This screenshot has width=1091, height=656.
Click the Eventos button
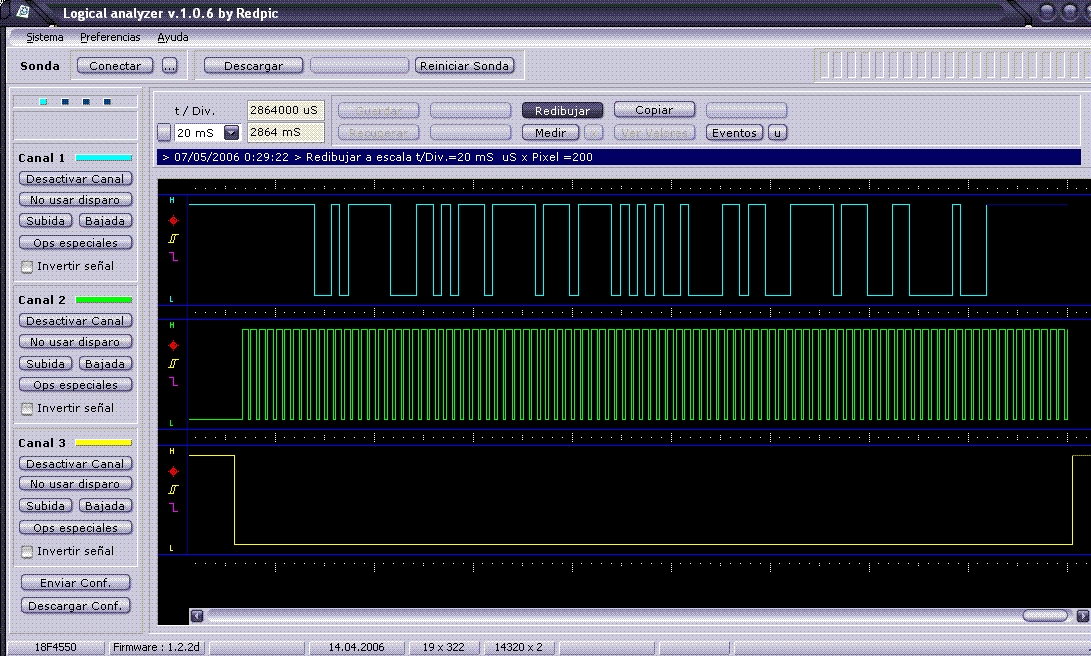734,133
